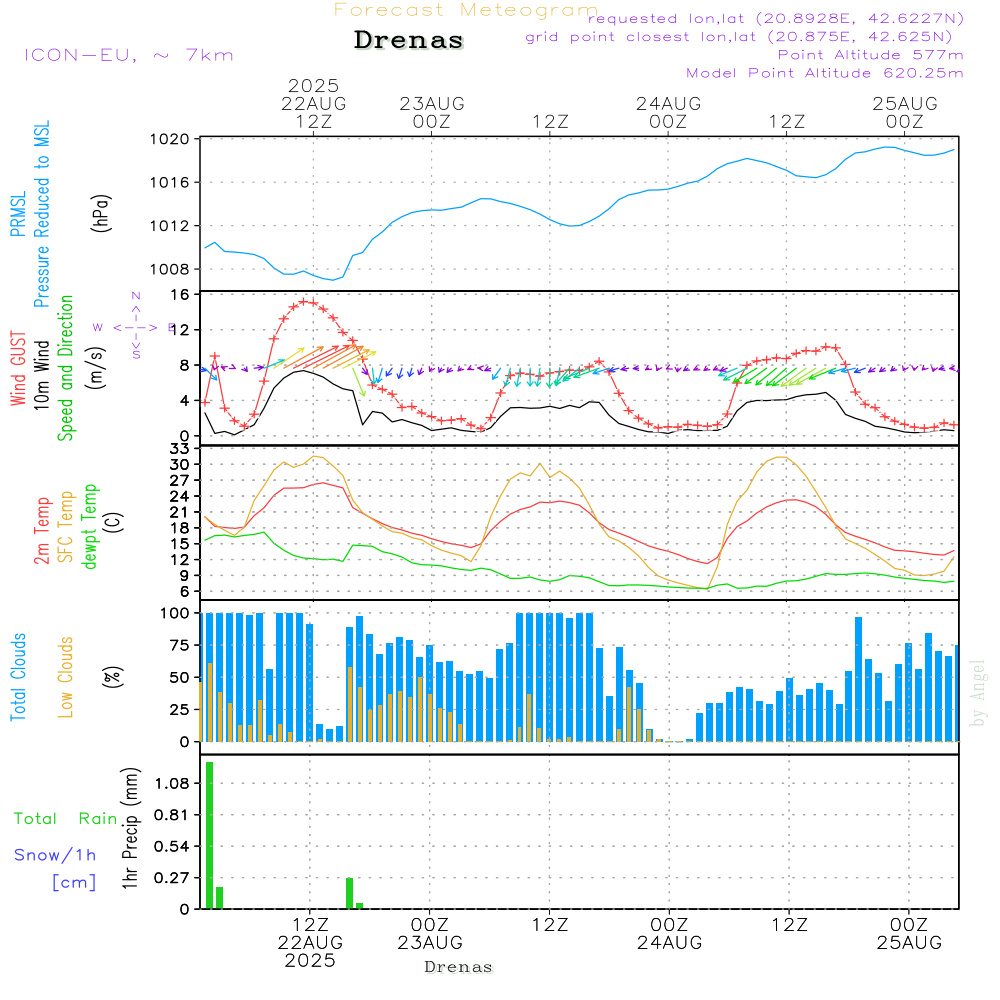Click the bold "Drenas" title at top
This screenshot has height=1000, width=1000.
tap(409, 40)
